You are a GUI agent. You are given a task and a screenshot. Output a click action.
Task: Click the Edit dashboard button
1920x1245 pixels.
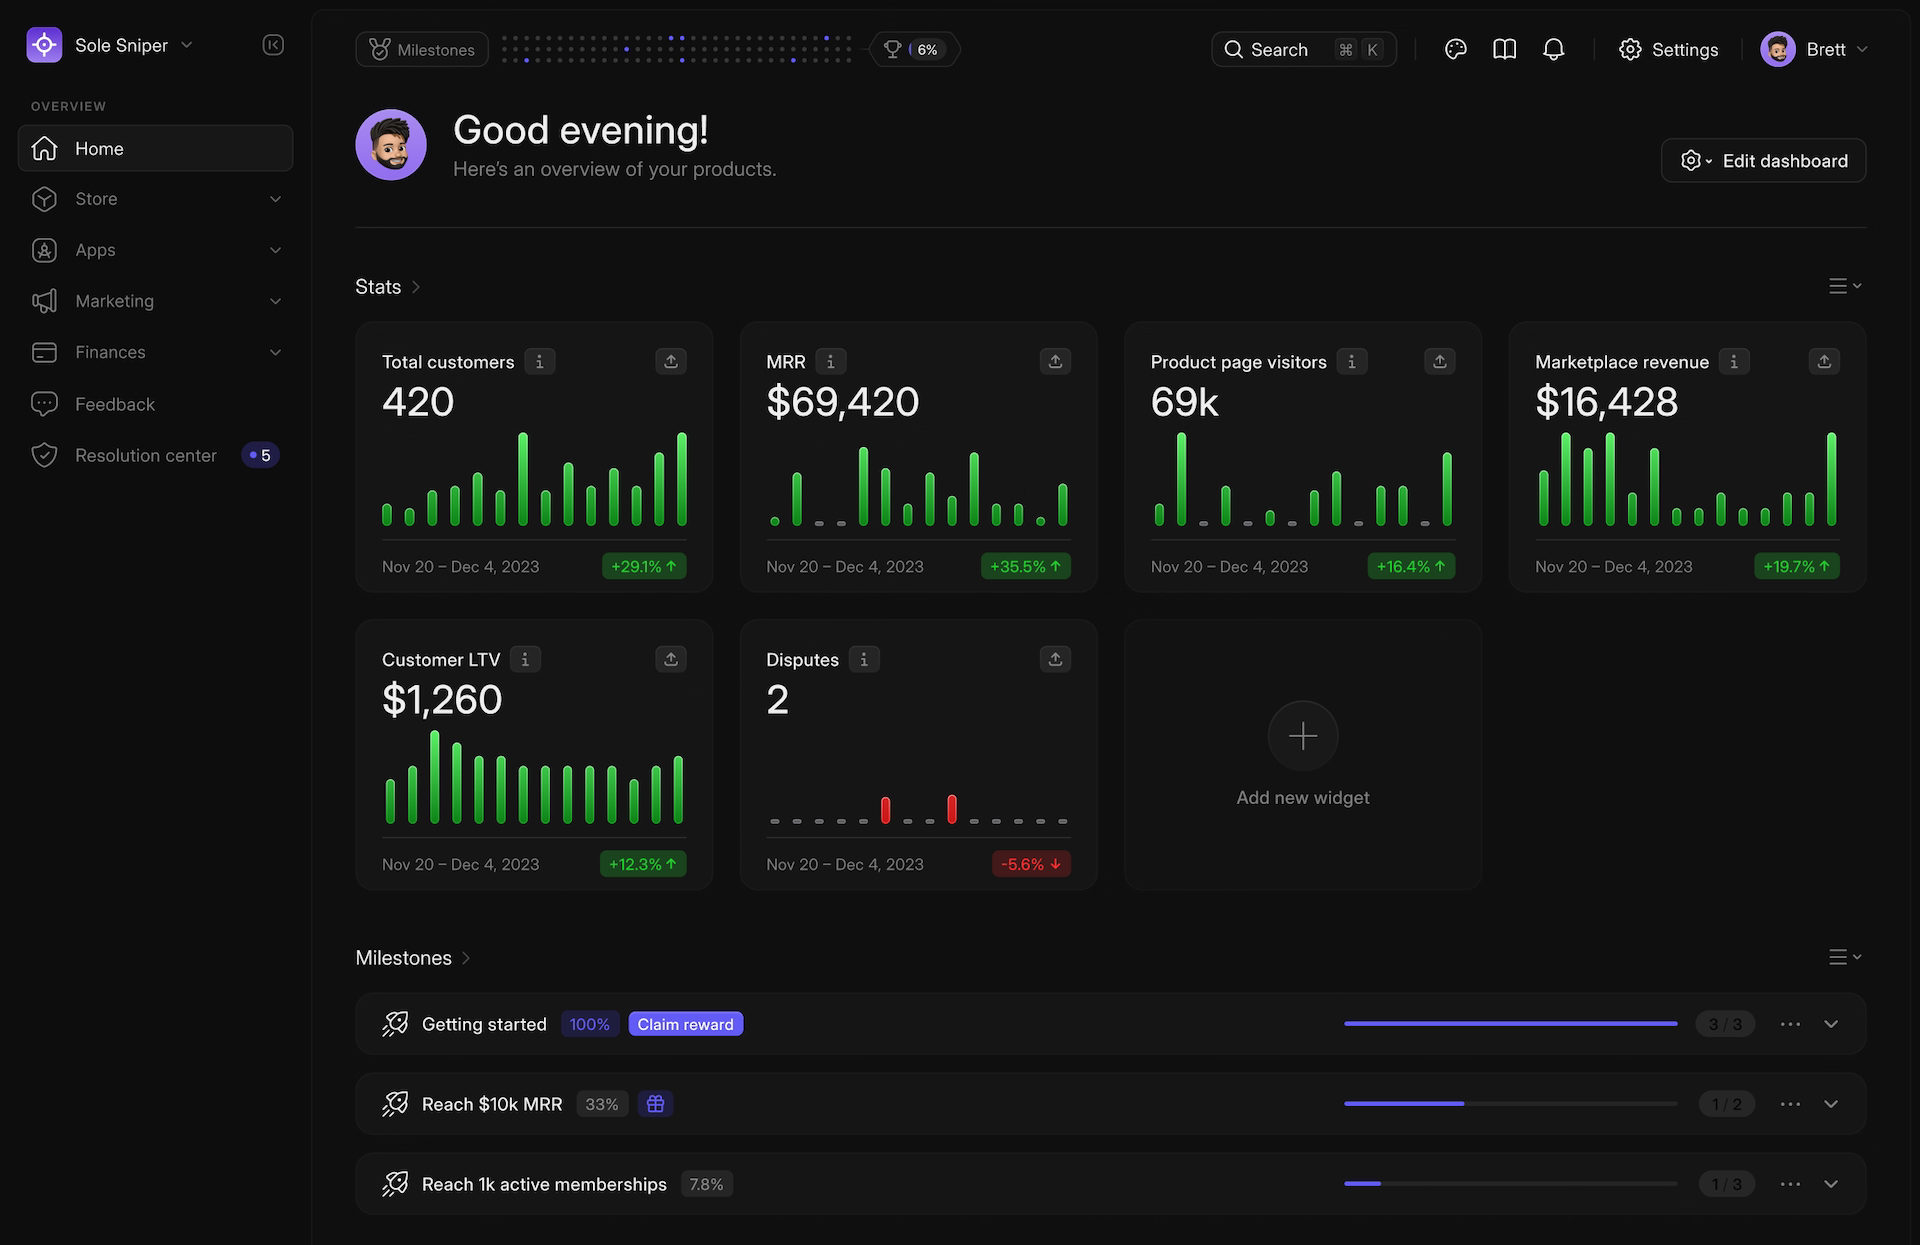pos(1763,160)
